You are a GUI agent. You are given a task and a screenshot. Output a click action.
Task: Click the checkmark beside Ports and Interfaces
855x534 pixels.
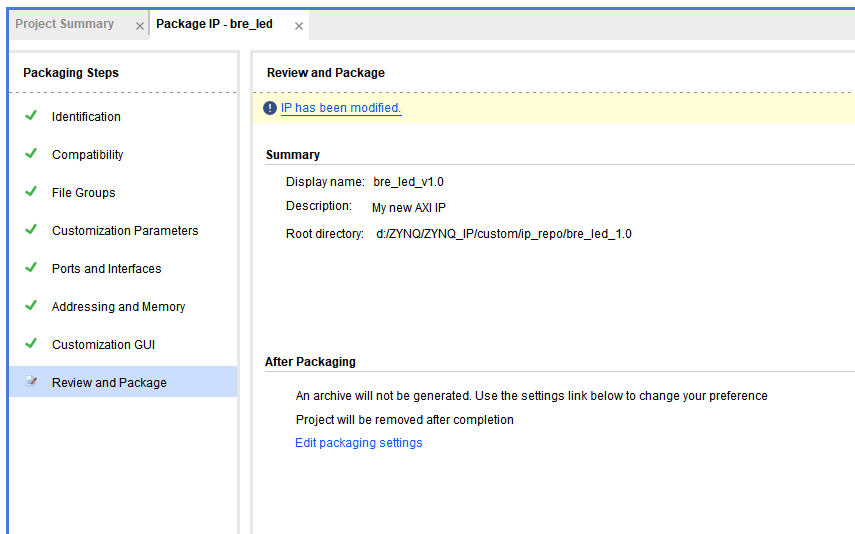31,267
